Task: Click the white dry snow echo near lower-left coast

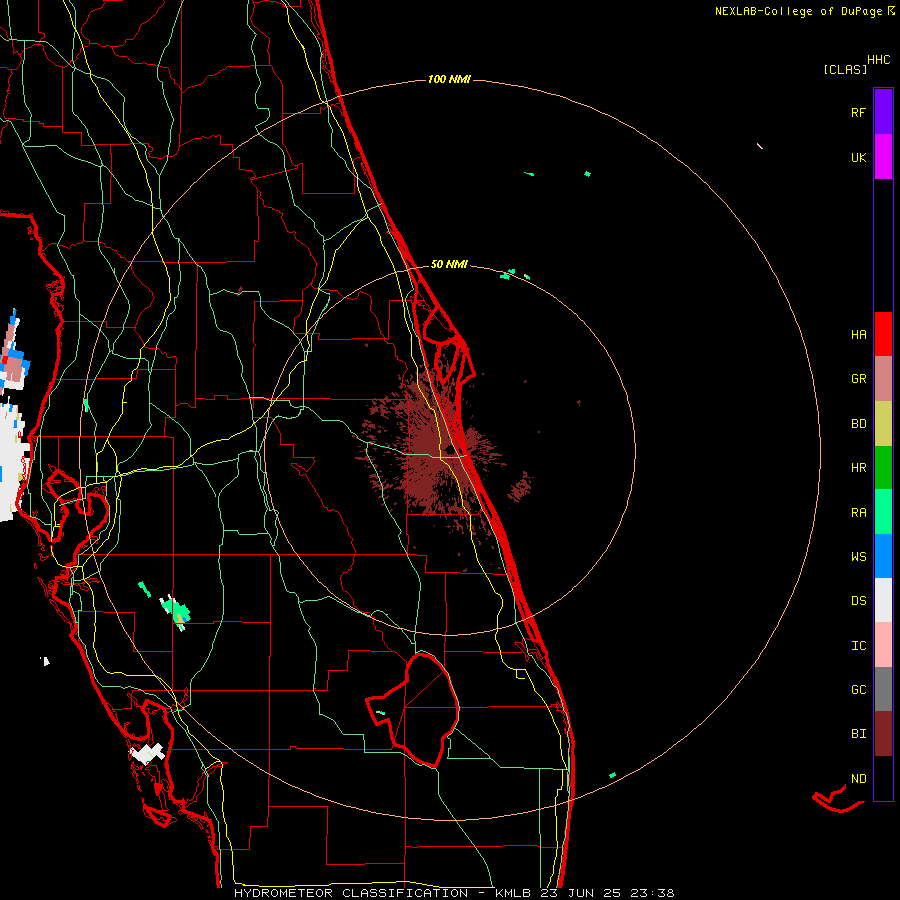Action: [x=148, y=753]
